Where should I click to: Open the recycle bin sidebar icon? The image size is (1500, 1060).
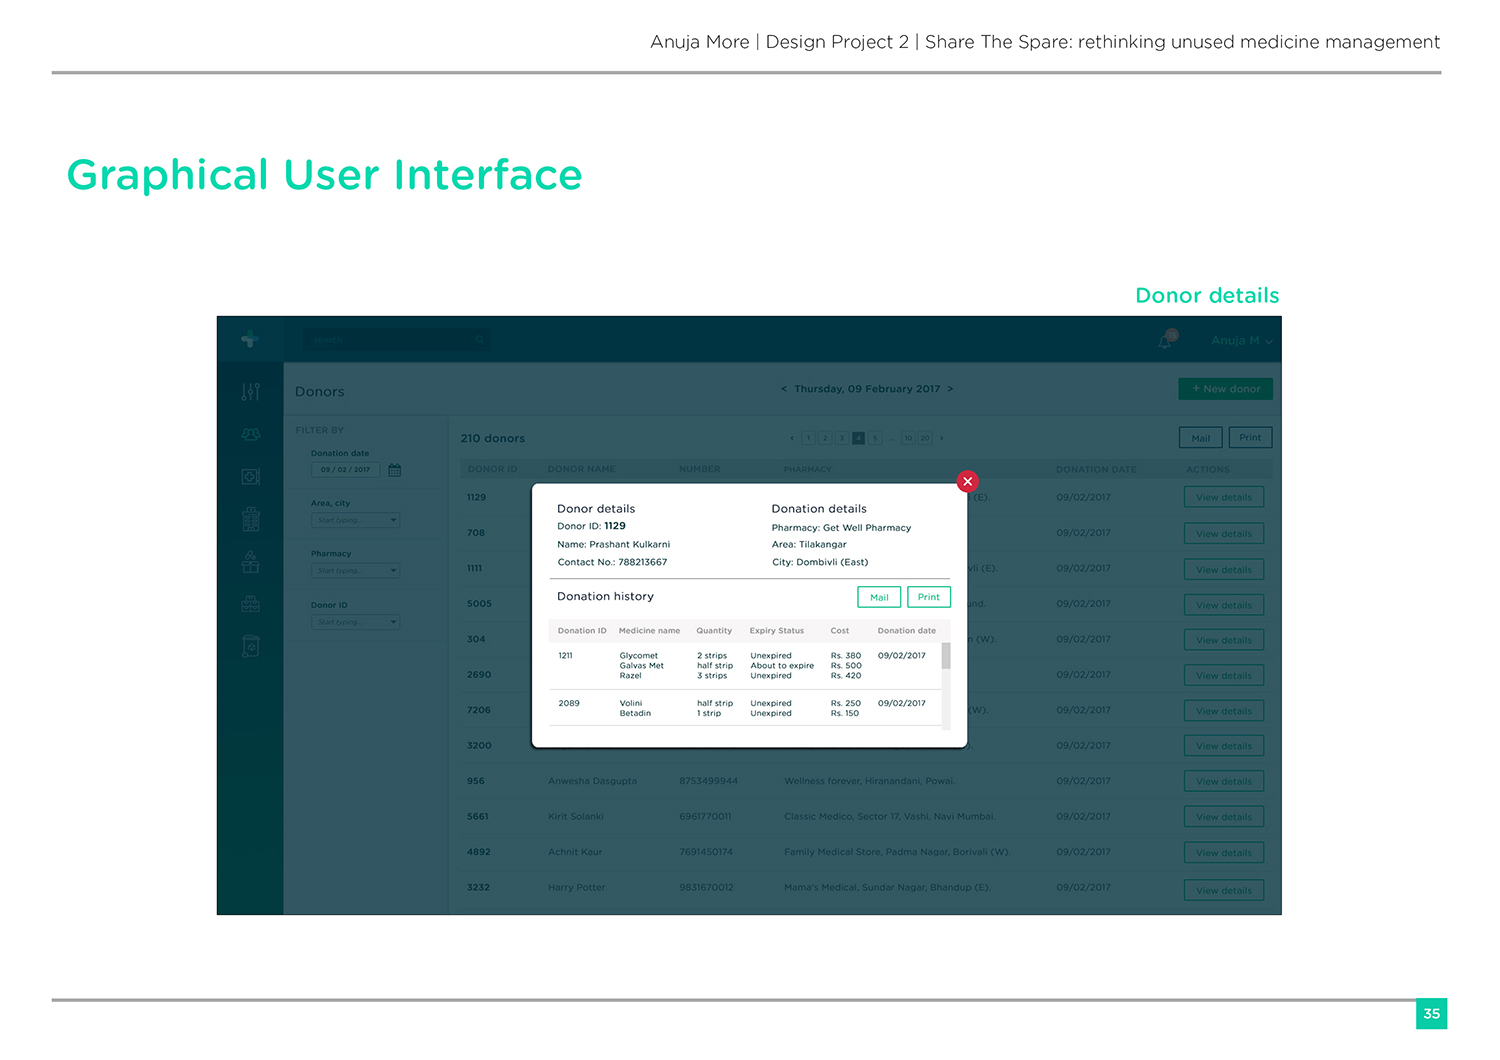coord(250,646)
